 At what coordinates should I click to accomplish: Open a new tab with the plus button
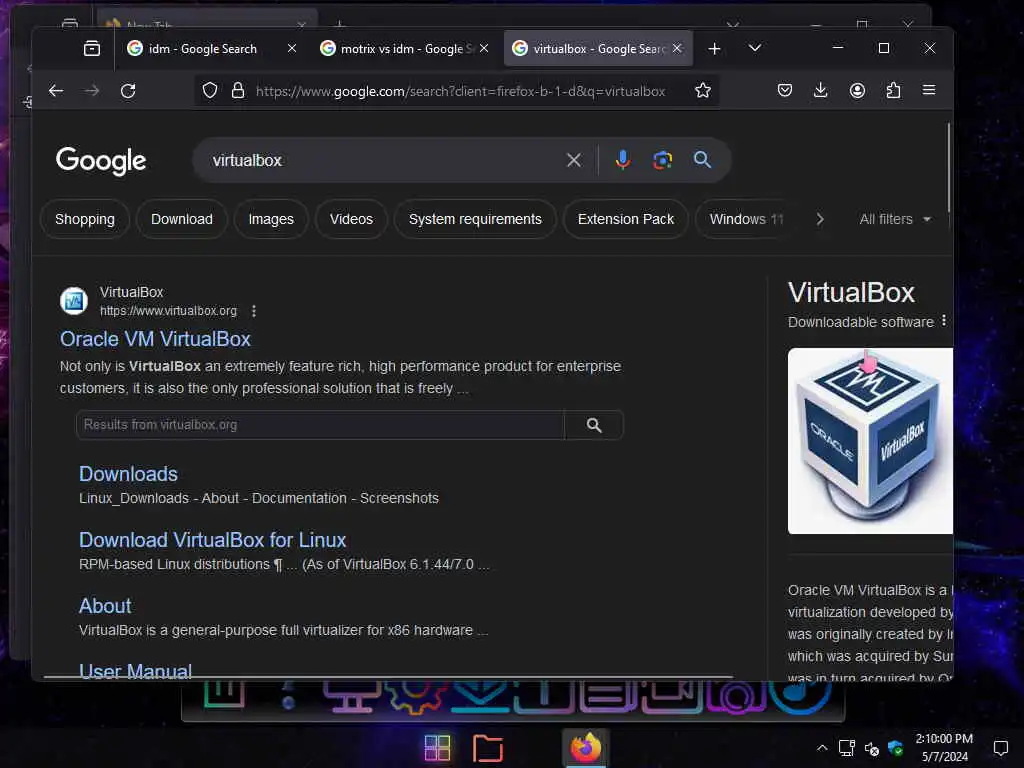click(714, 48)
